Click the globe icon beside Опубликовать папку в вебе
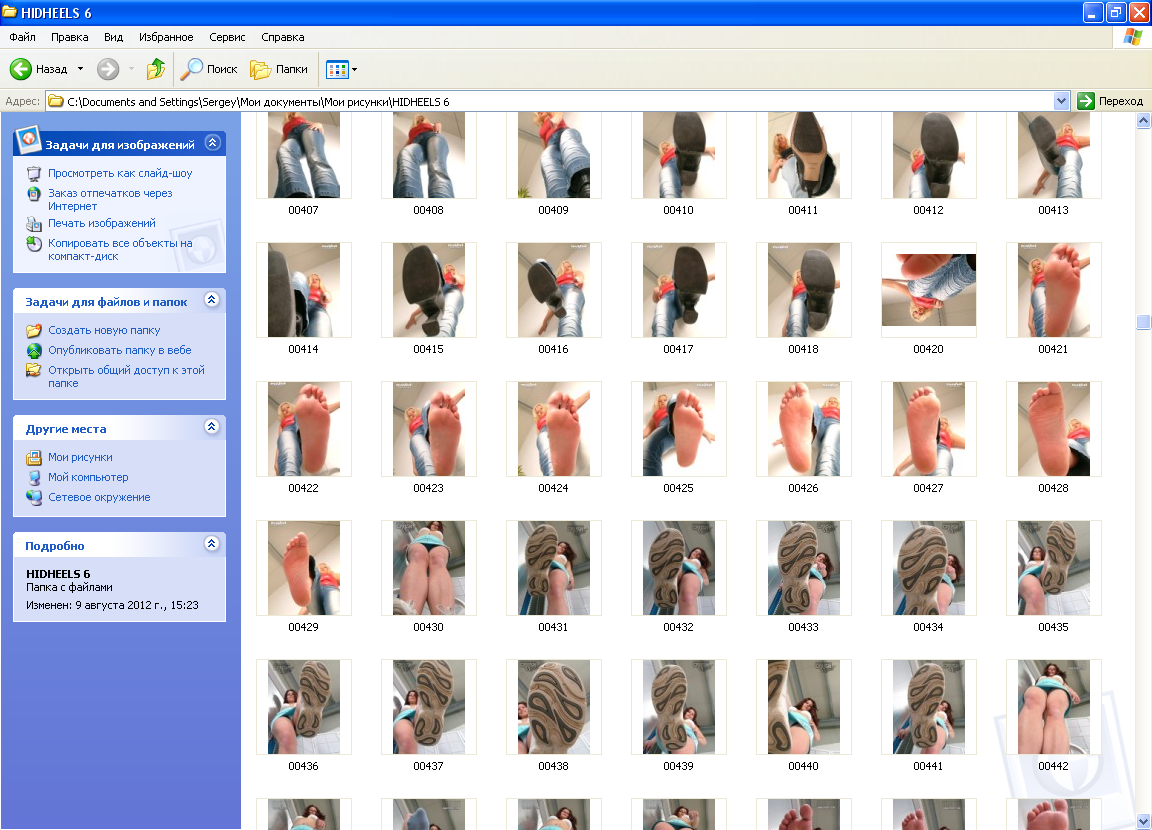Image resolution: width=1152 pixels, height=830 pixels. click(34, 350)
